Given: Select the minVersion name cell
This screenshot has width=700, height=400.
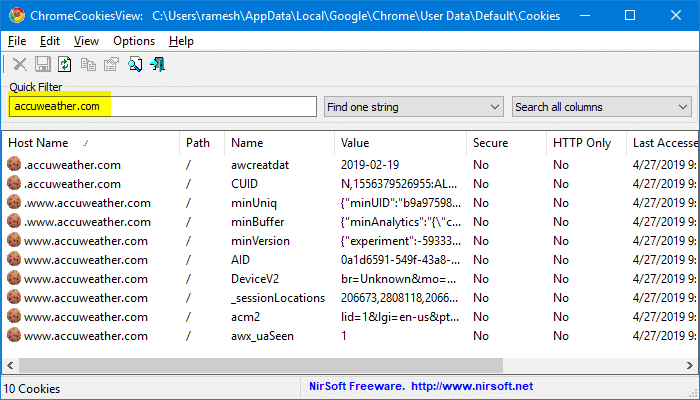Looking at the screenshot, I should pos(260,241).
